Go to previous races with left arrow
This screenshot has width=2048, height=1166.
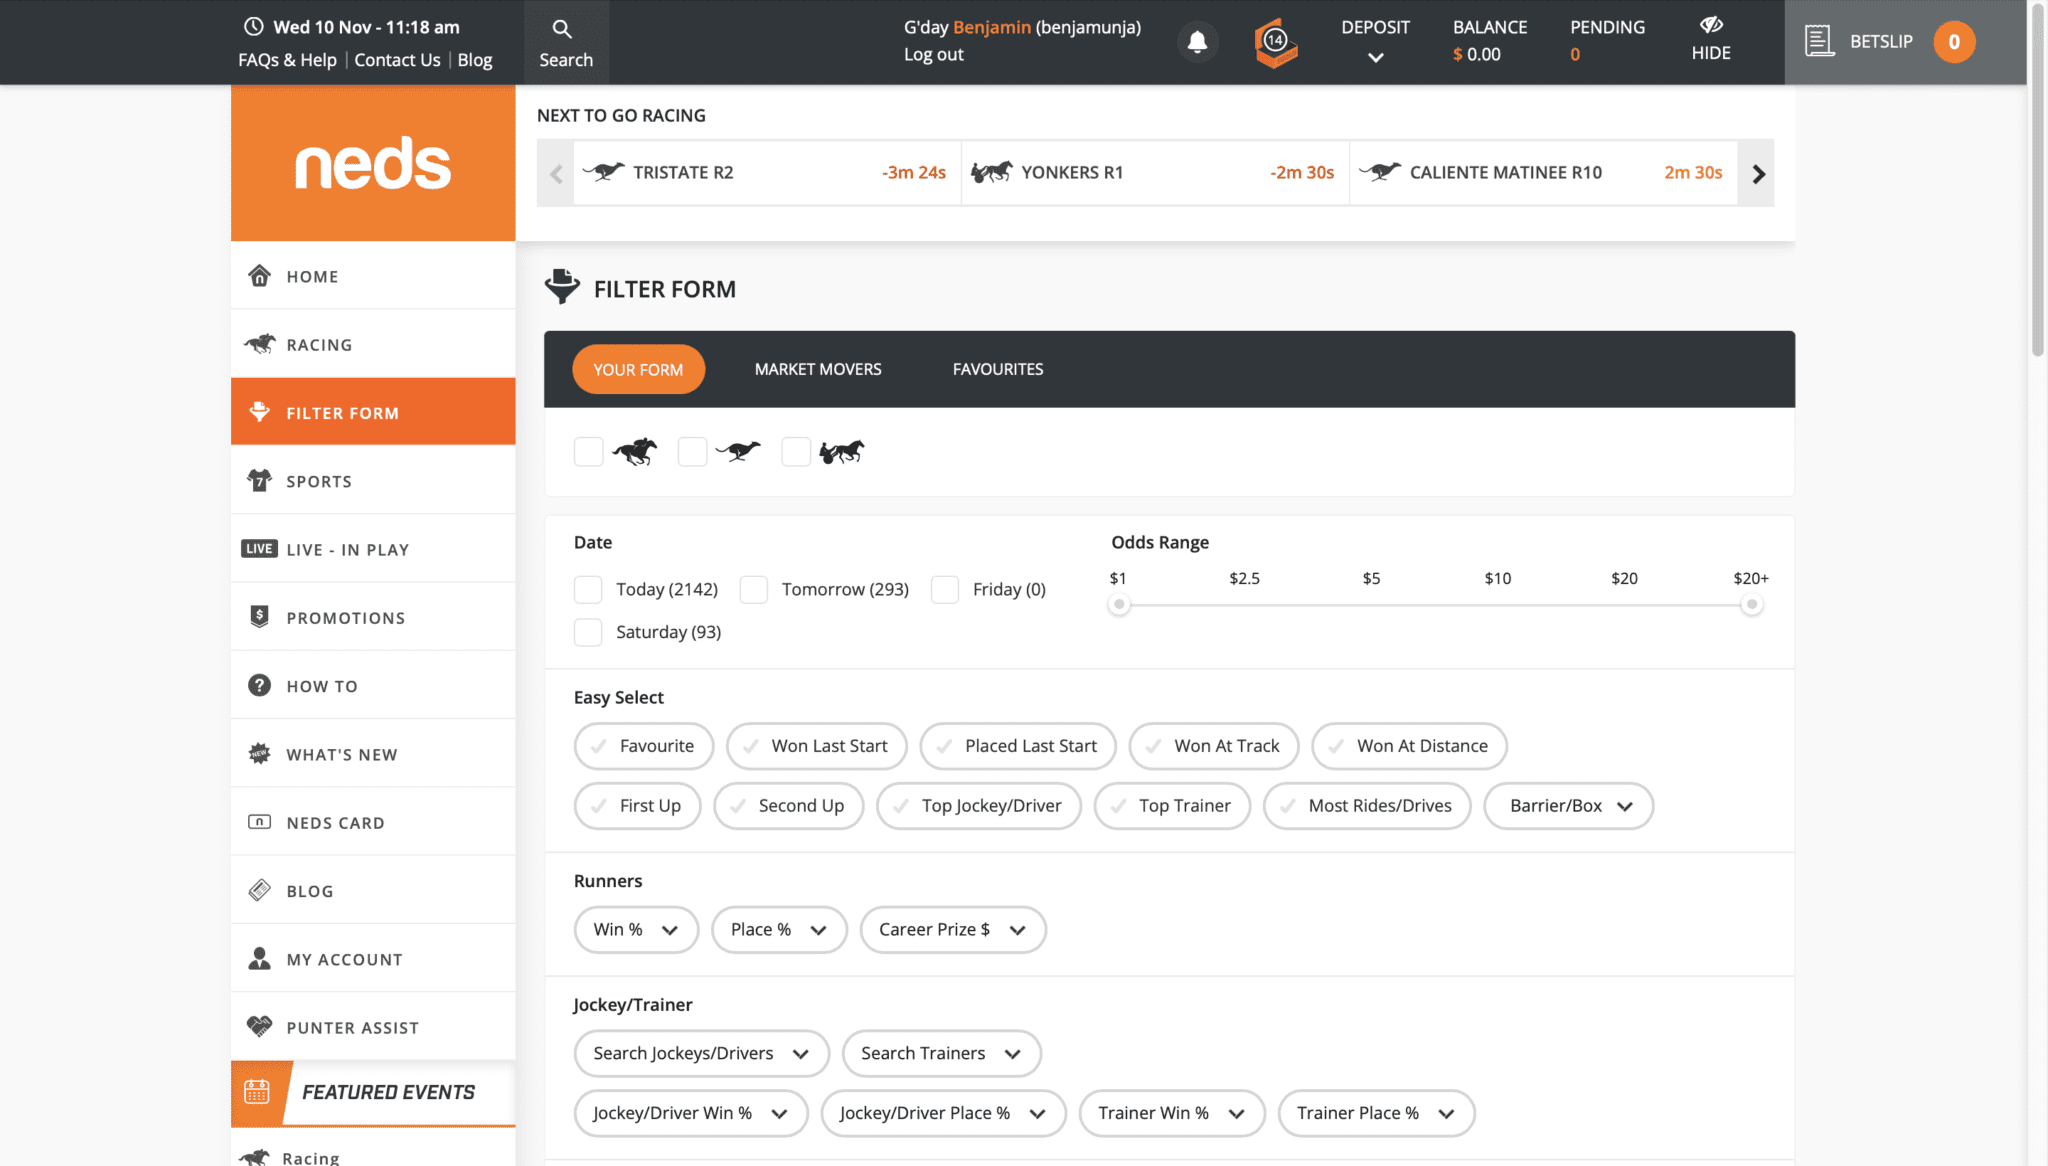pyautogui.click(x=555, y=174)
